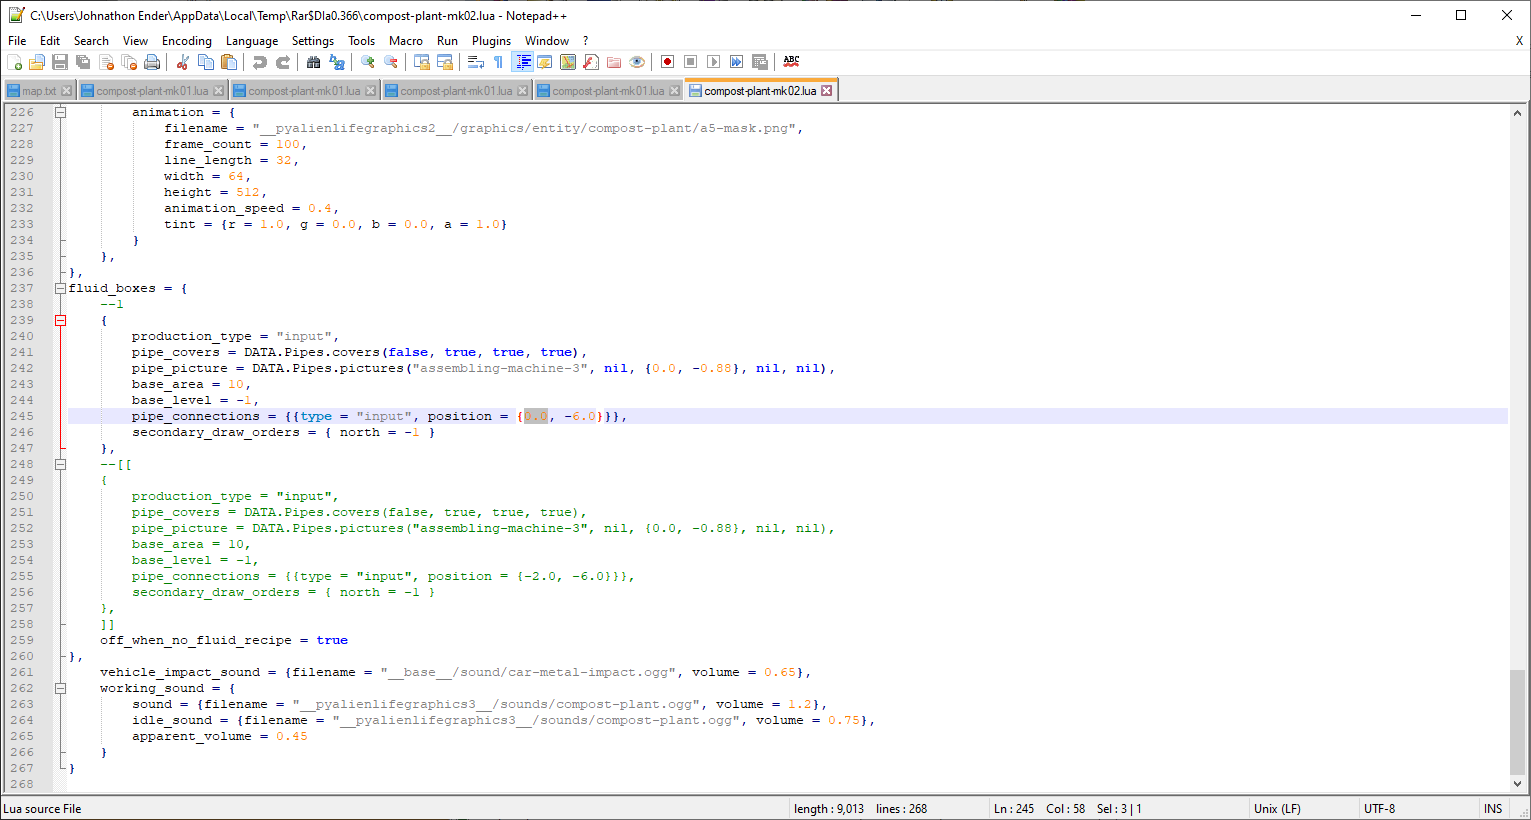Click the Copy toolbar icon
Viewport: 1531px width, 820px height.
[x=206, y=62]
